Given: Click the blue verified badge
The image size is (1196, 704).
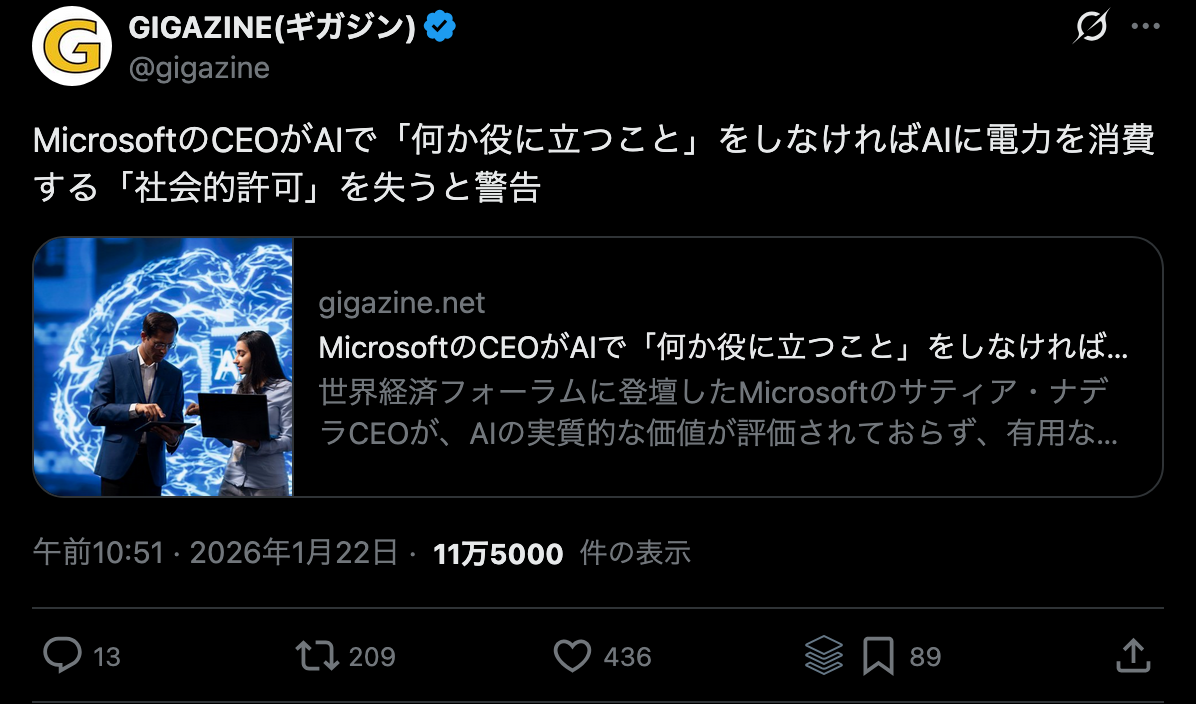Looking at the screenshot, I should point(441,28).
